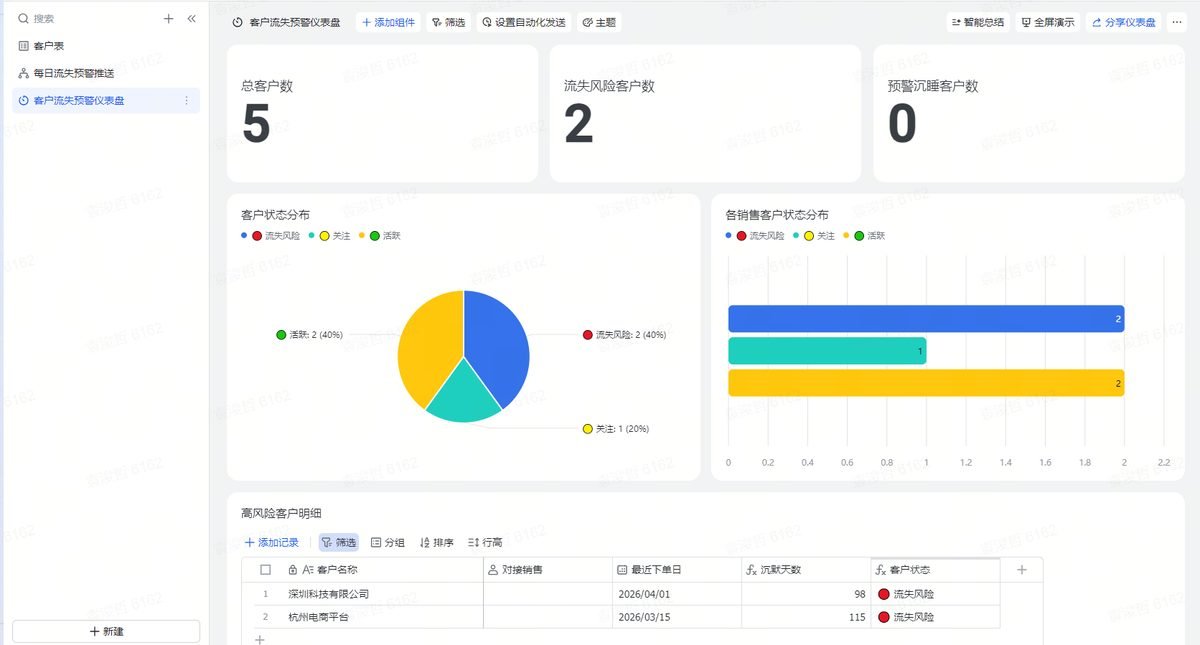Click the 各销售客户状态分布 chart title

click(x=777, y=215)
